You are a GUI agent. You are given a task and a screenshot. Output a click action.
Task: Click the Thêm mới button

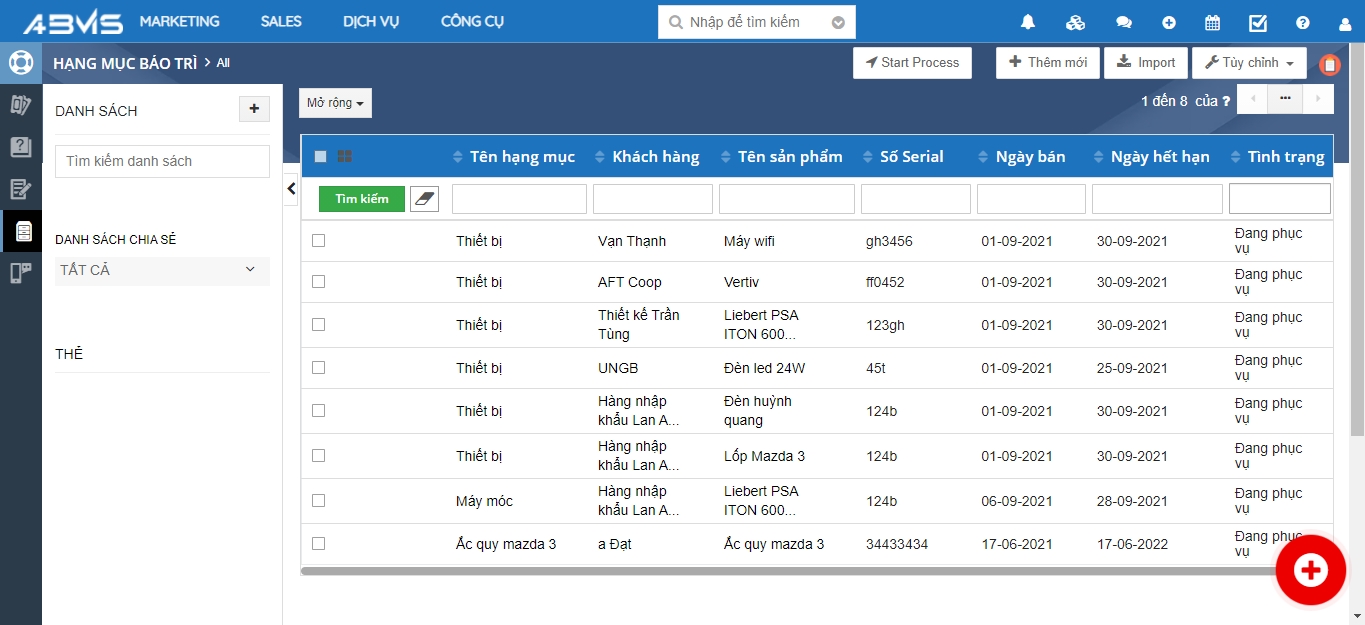tap(1047, 63)
